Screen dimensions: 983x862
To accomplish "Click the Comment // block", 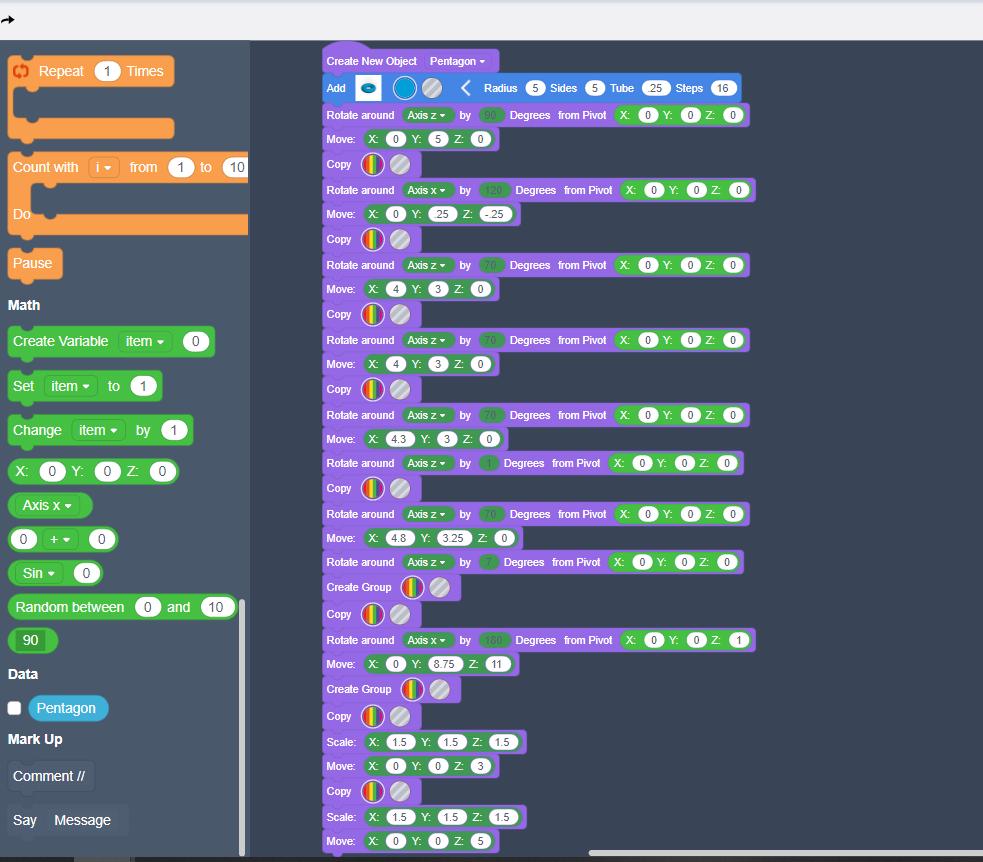I will (x=50, y=776).
